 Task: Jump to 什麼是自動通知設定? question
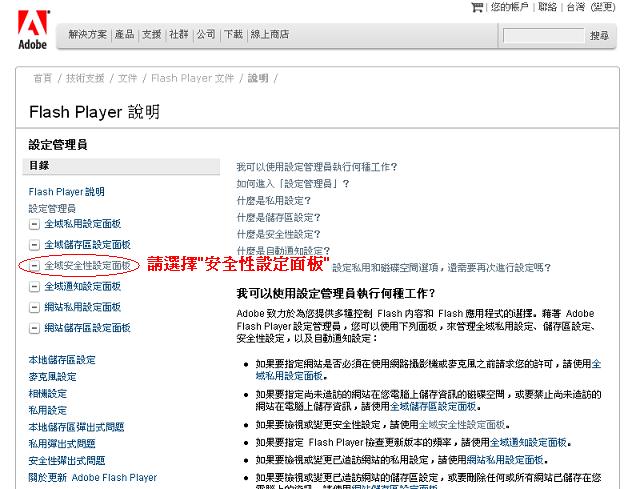pos(283,251)
